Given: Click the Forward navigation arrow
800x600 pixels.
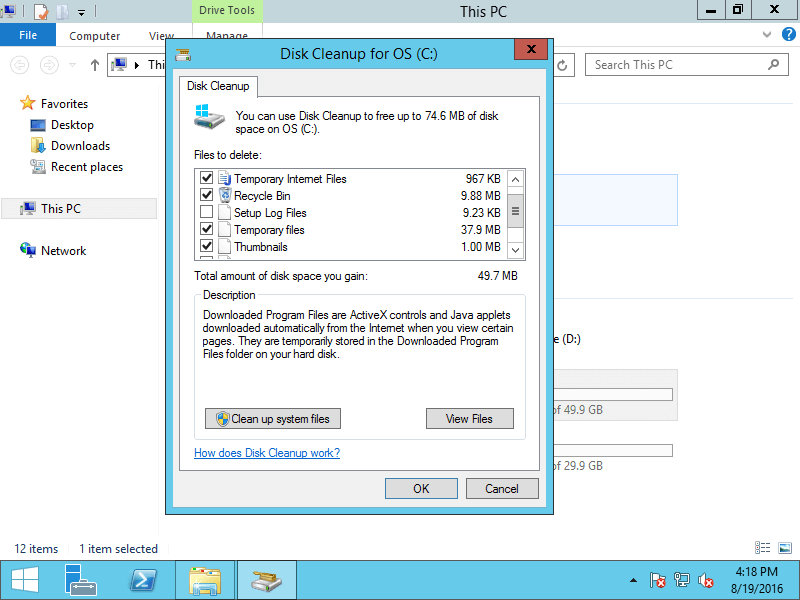Looking at the screenshot, I should tap(49, 65).
